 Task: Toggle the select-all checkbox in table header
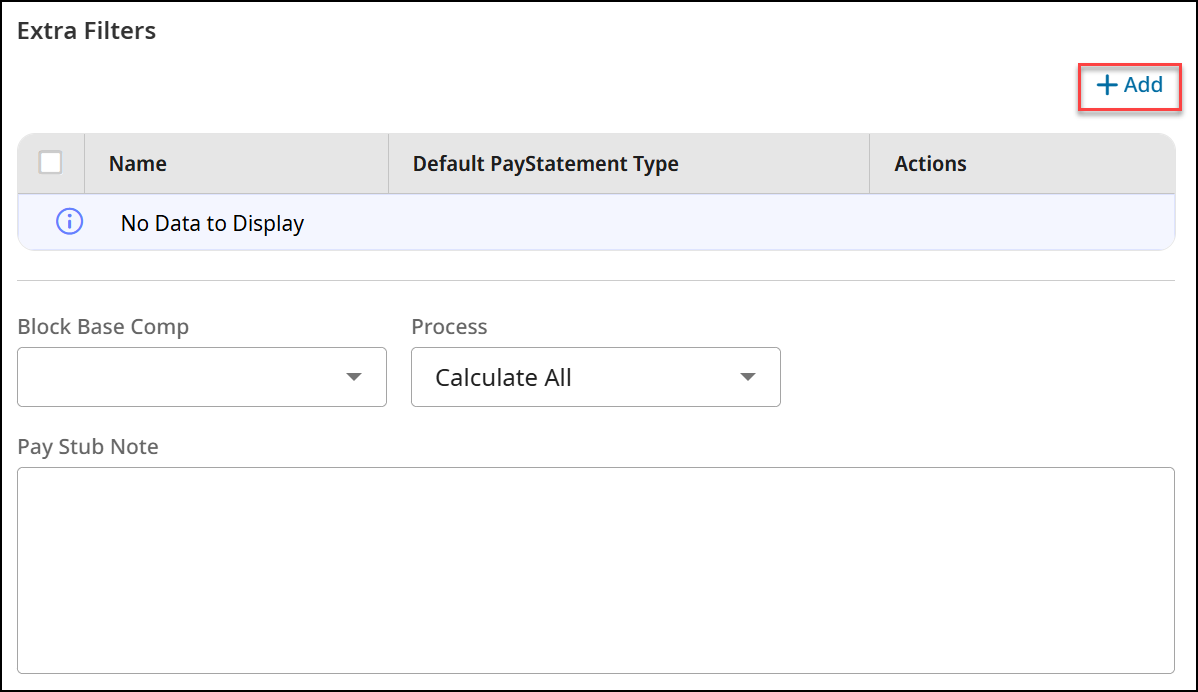50,162
